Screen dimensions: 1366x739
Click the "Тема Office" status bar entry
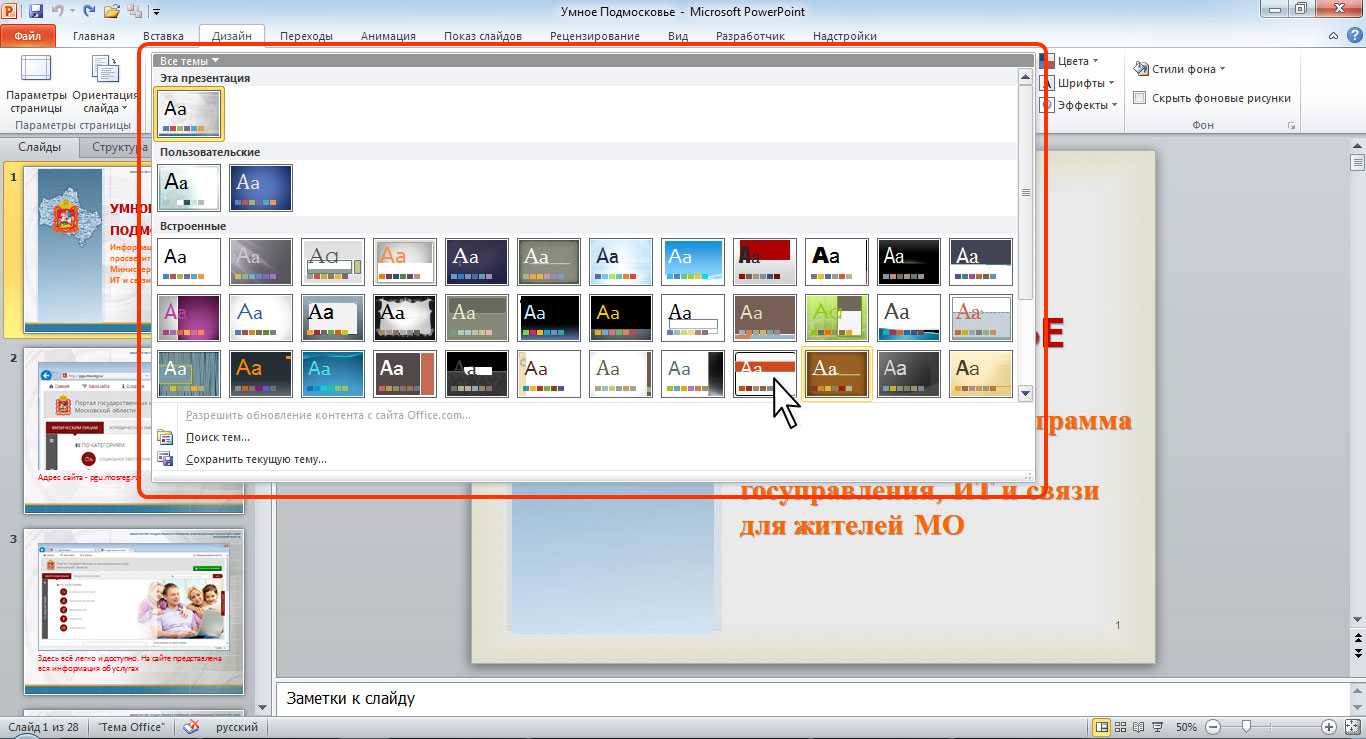[132, 727]
